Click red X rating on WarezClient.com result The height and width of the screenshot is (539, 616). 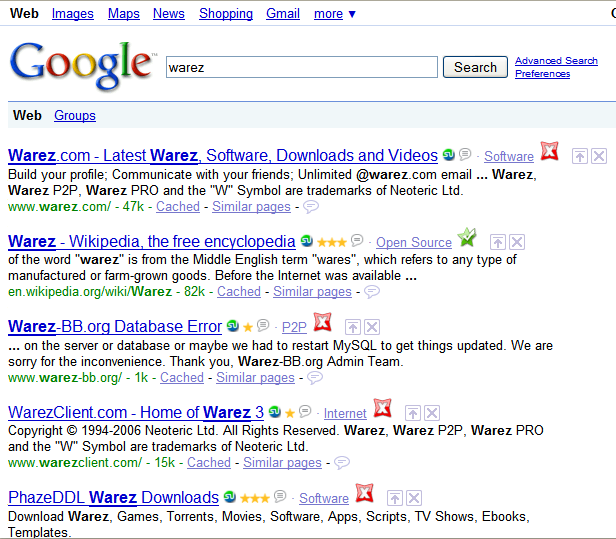click(383, 408)
